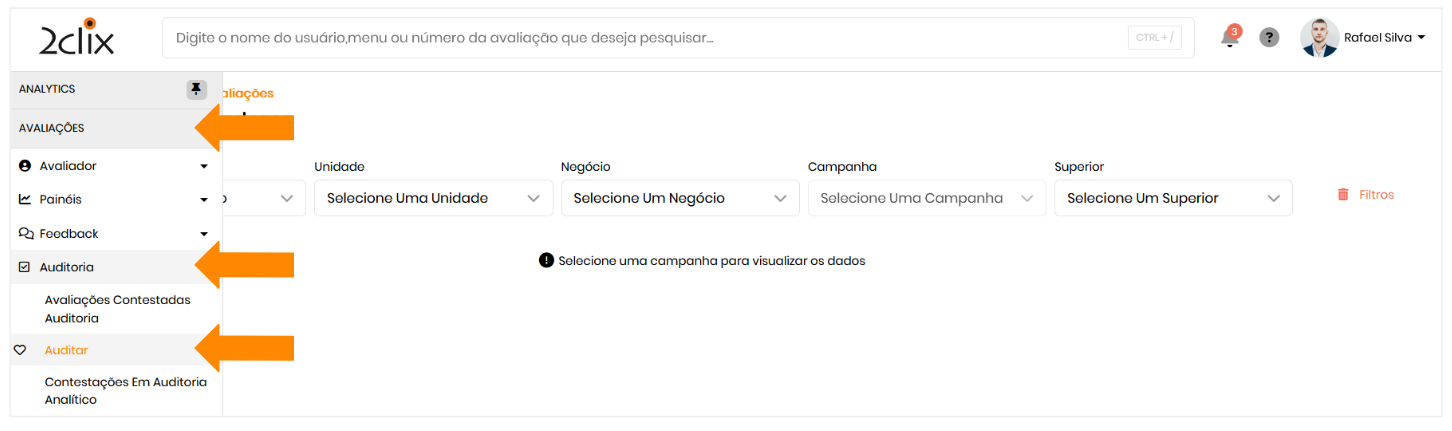
Task: Select the Analytics menu section
Action: 47,89
